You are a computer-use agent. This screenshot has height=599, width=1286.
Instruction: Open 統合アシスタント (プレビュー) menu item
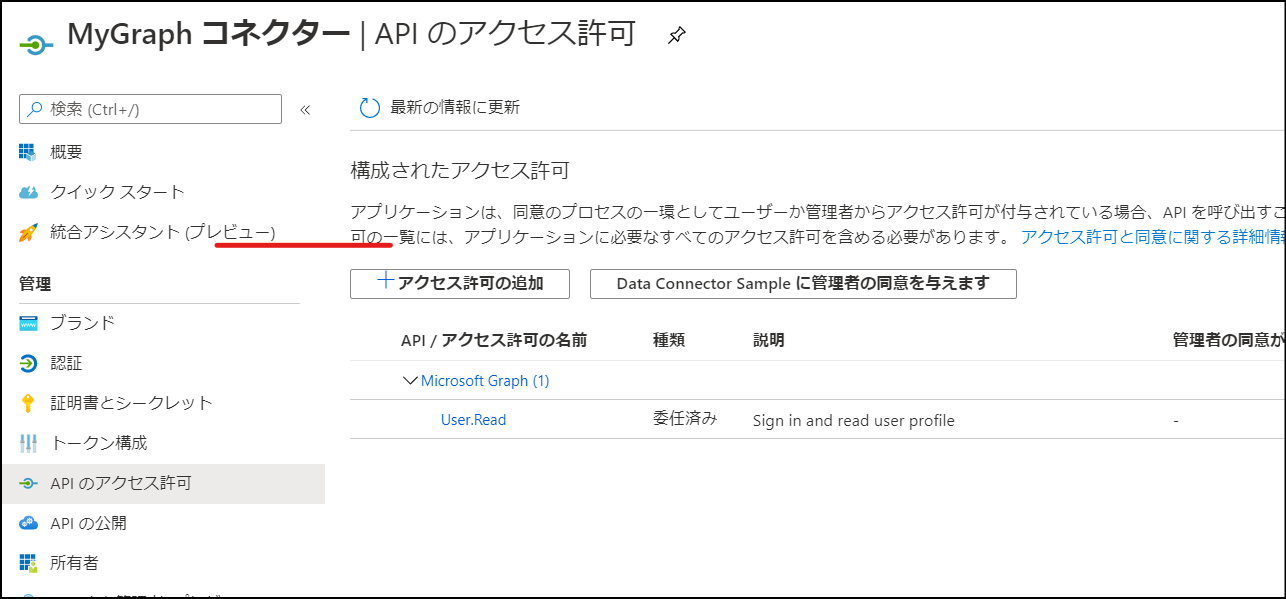click(x=162, y=232)
